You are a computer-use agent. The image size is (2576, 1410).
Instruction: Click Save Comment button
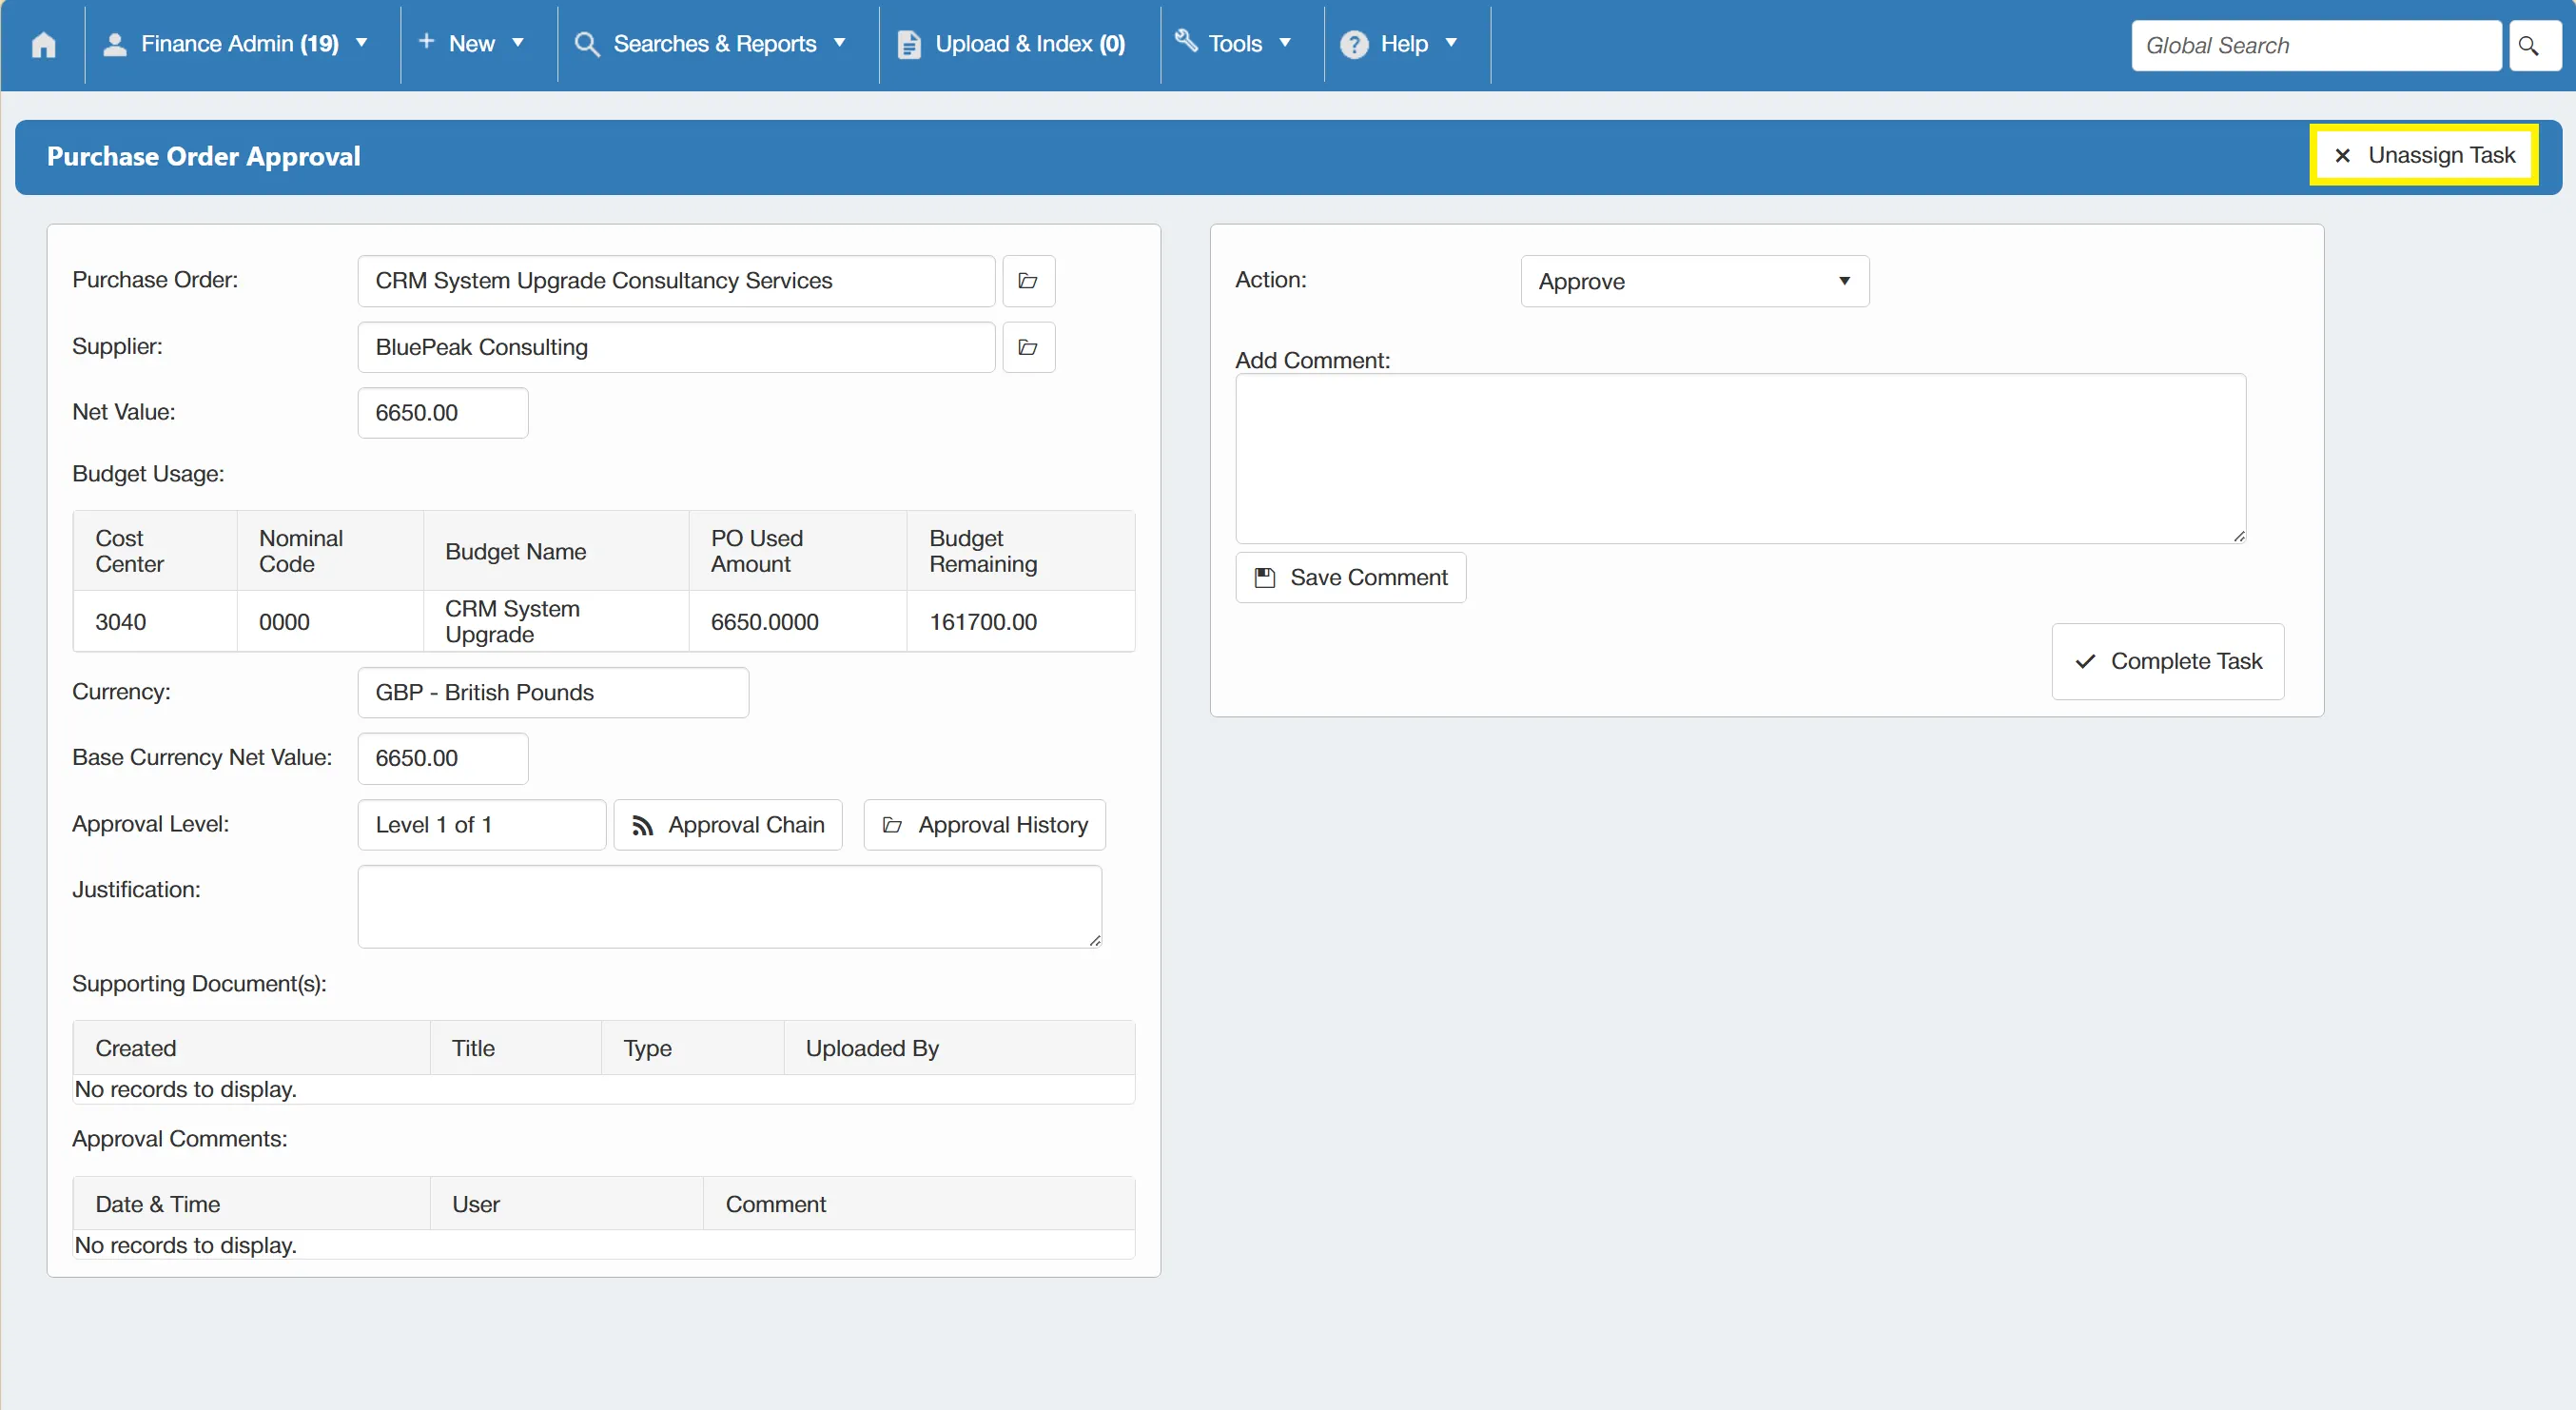coord(1350,577)
